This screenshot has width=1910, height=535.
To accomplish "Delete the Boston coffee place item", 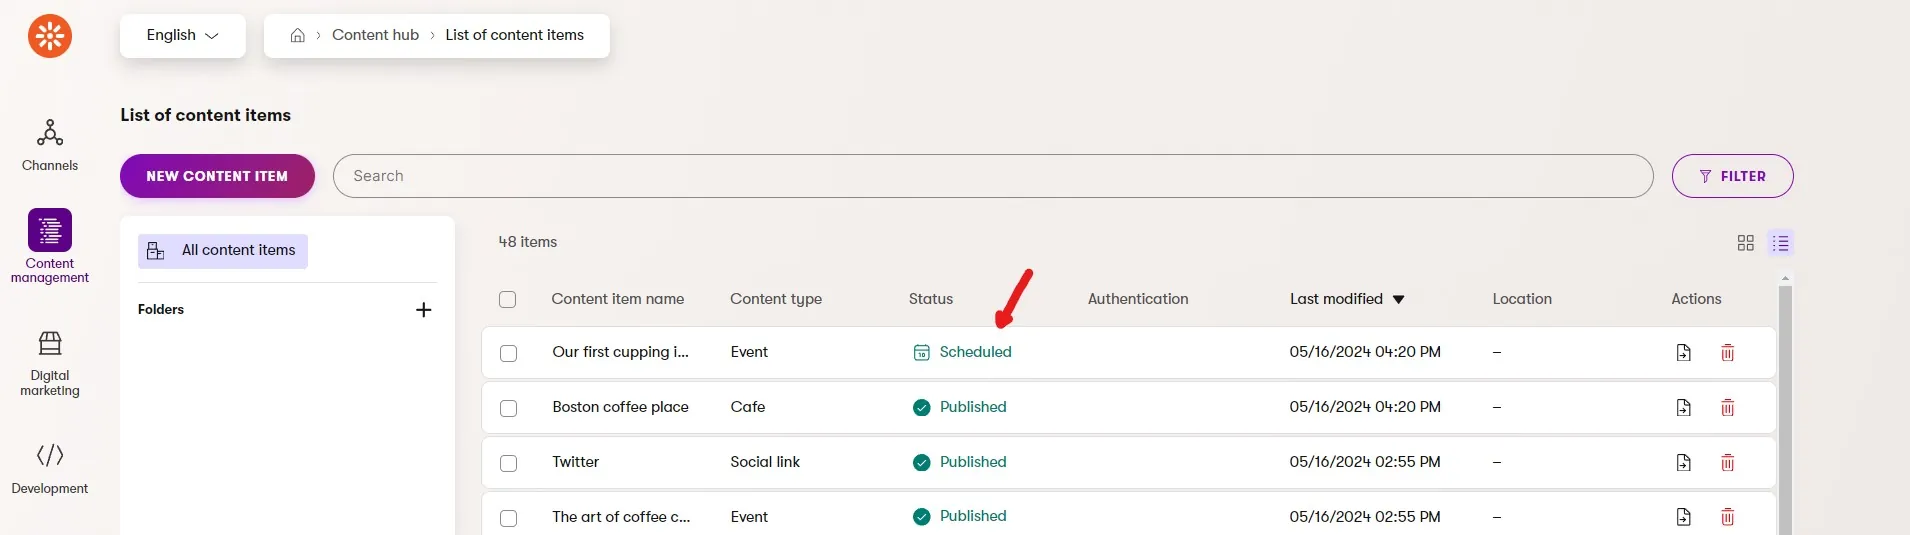I will coord(1727,407).
